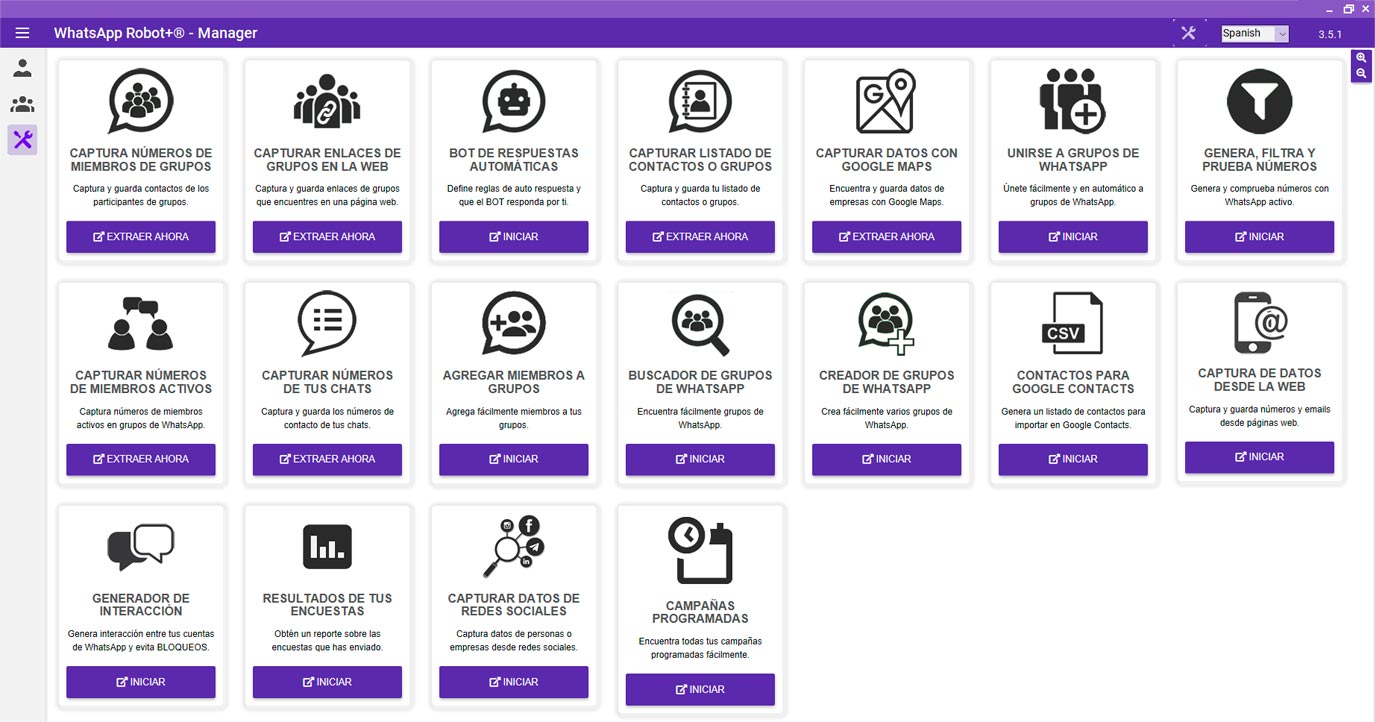Click the Unirse a Grupos people-plus icon
Viewport: 1375px width, 722px height.
(1073, 102)
